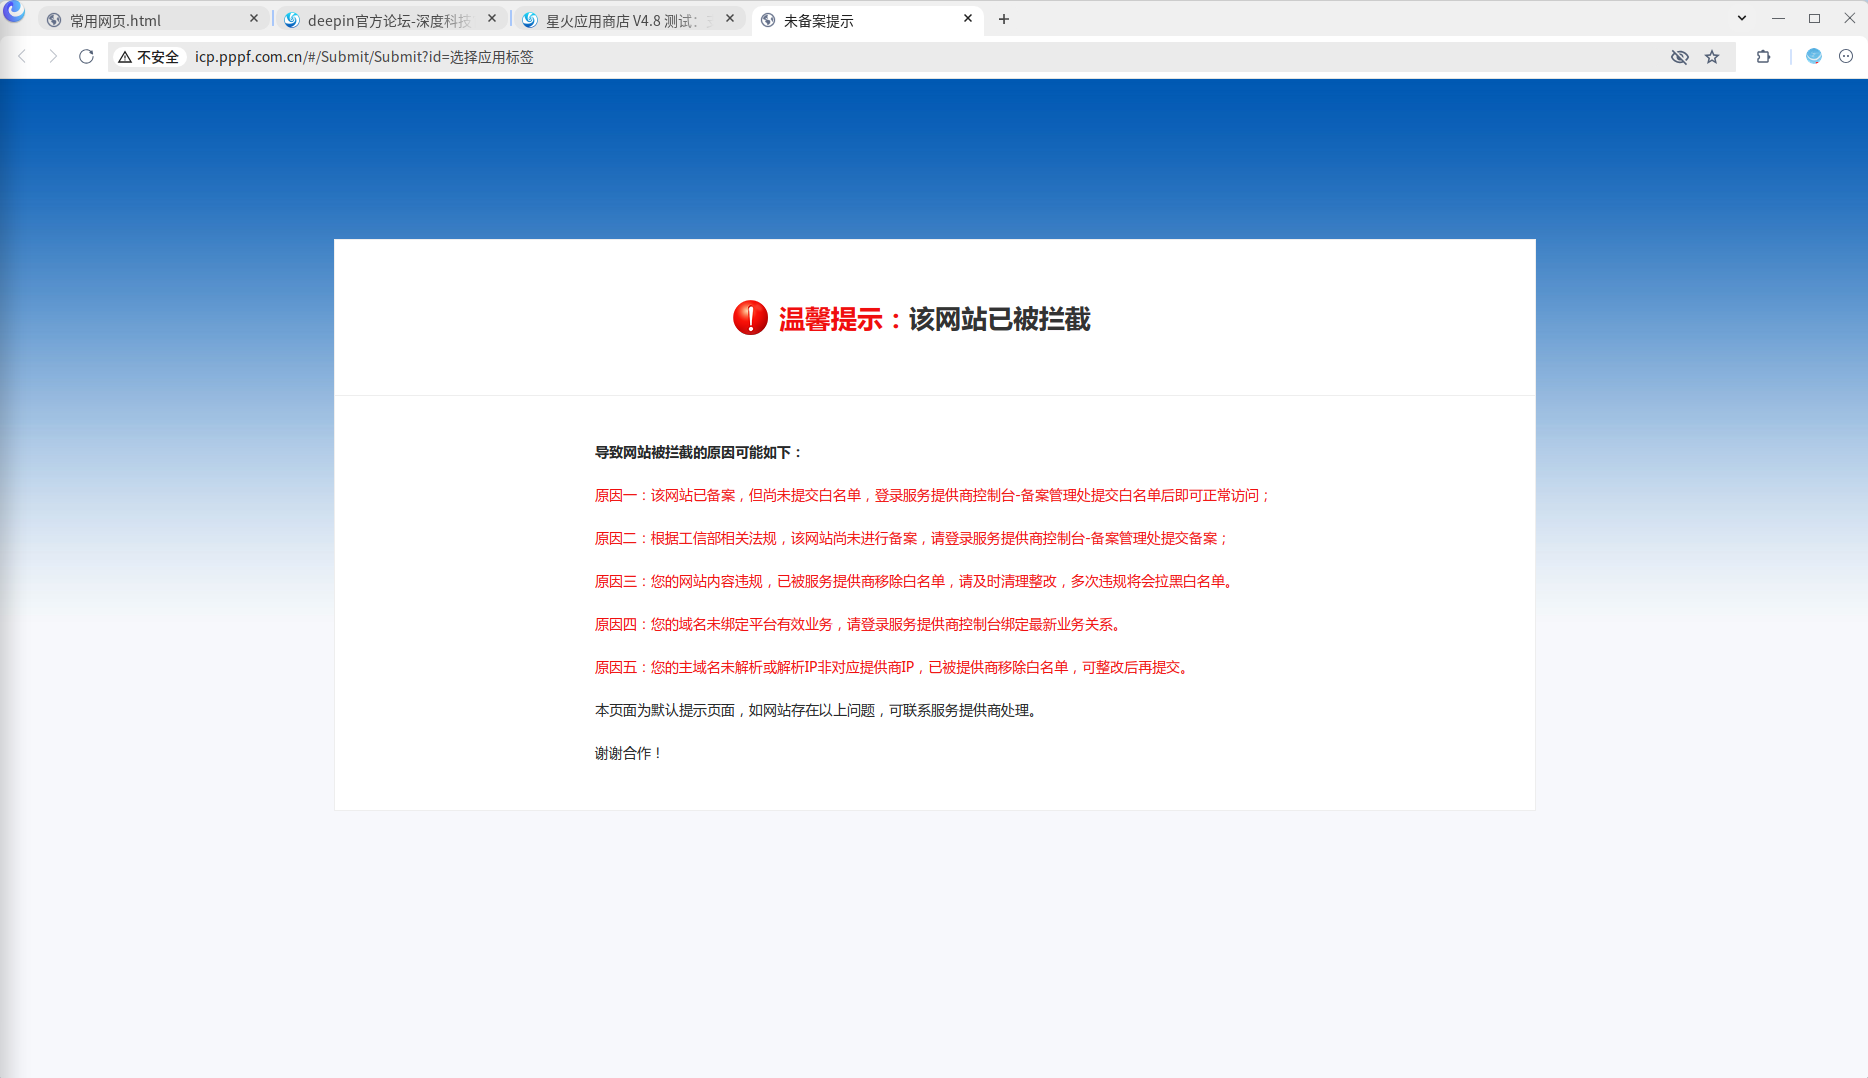
Task: Open a new tab with the plus button
Action: pyautogui.click(x=1004, y=19)
